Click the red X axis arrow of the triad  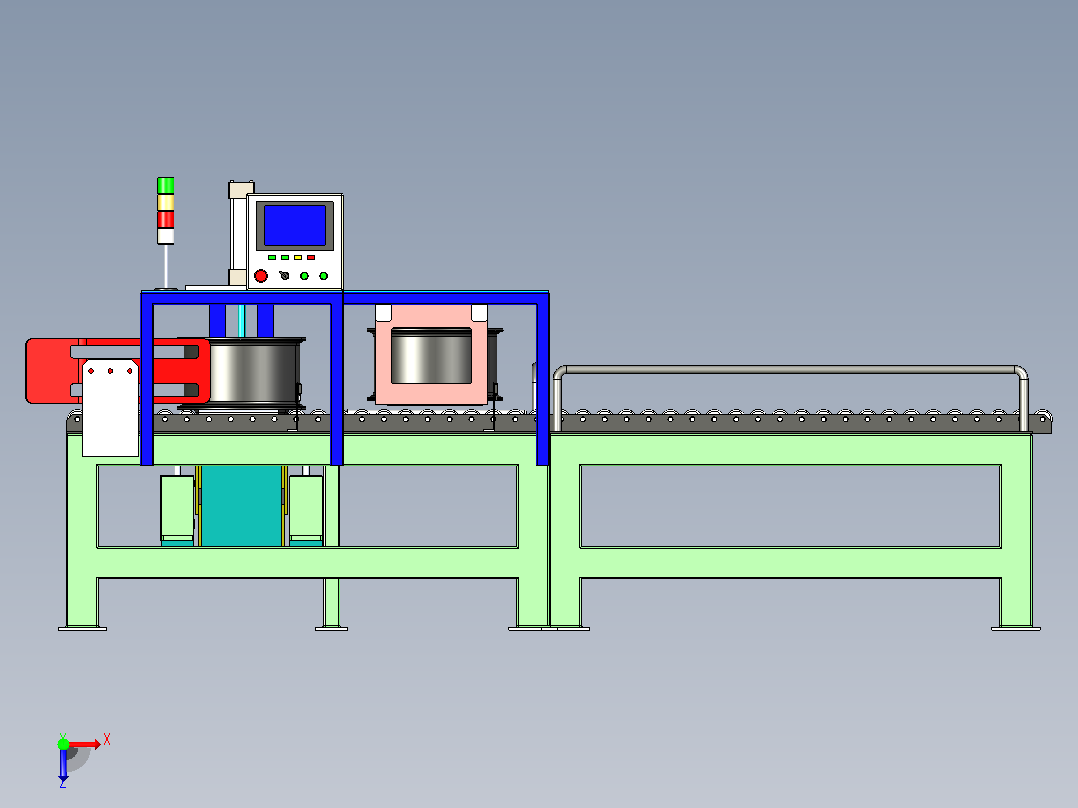coord(86,744)
